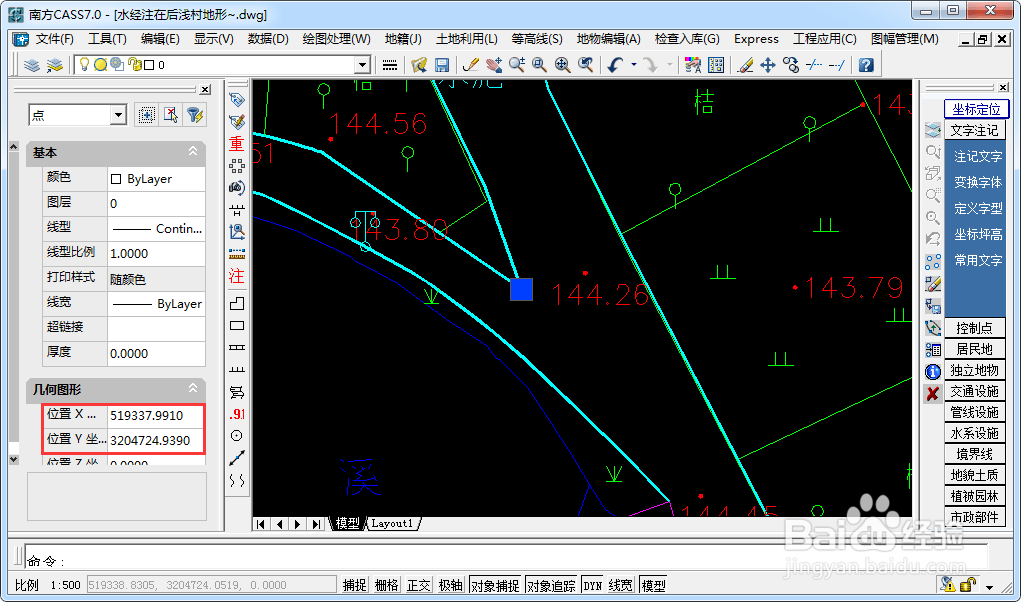
Task: Toggle 正交 ortho mode in status bar
Action: point(418,585)
